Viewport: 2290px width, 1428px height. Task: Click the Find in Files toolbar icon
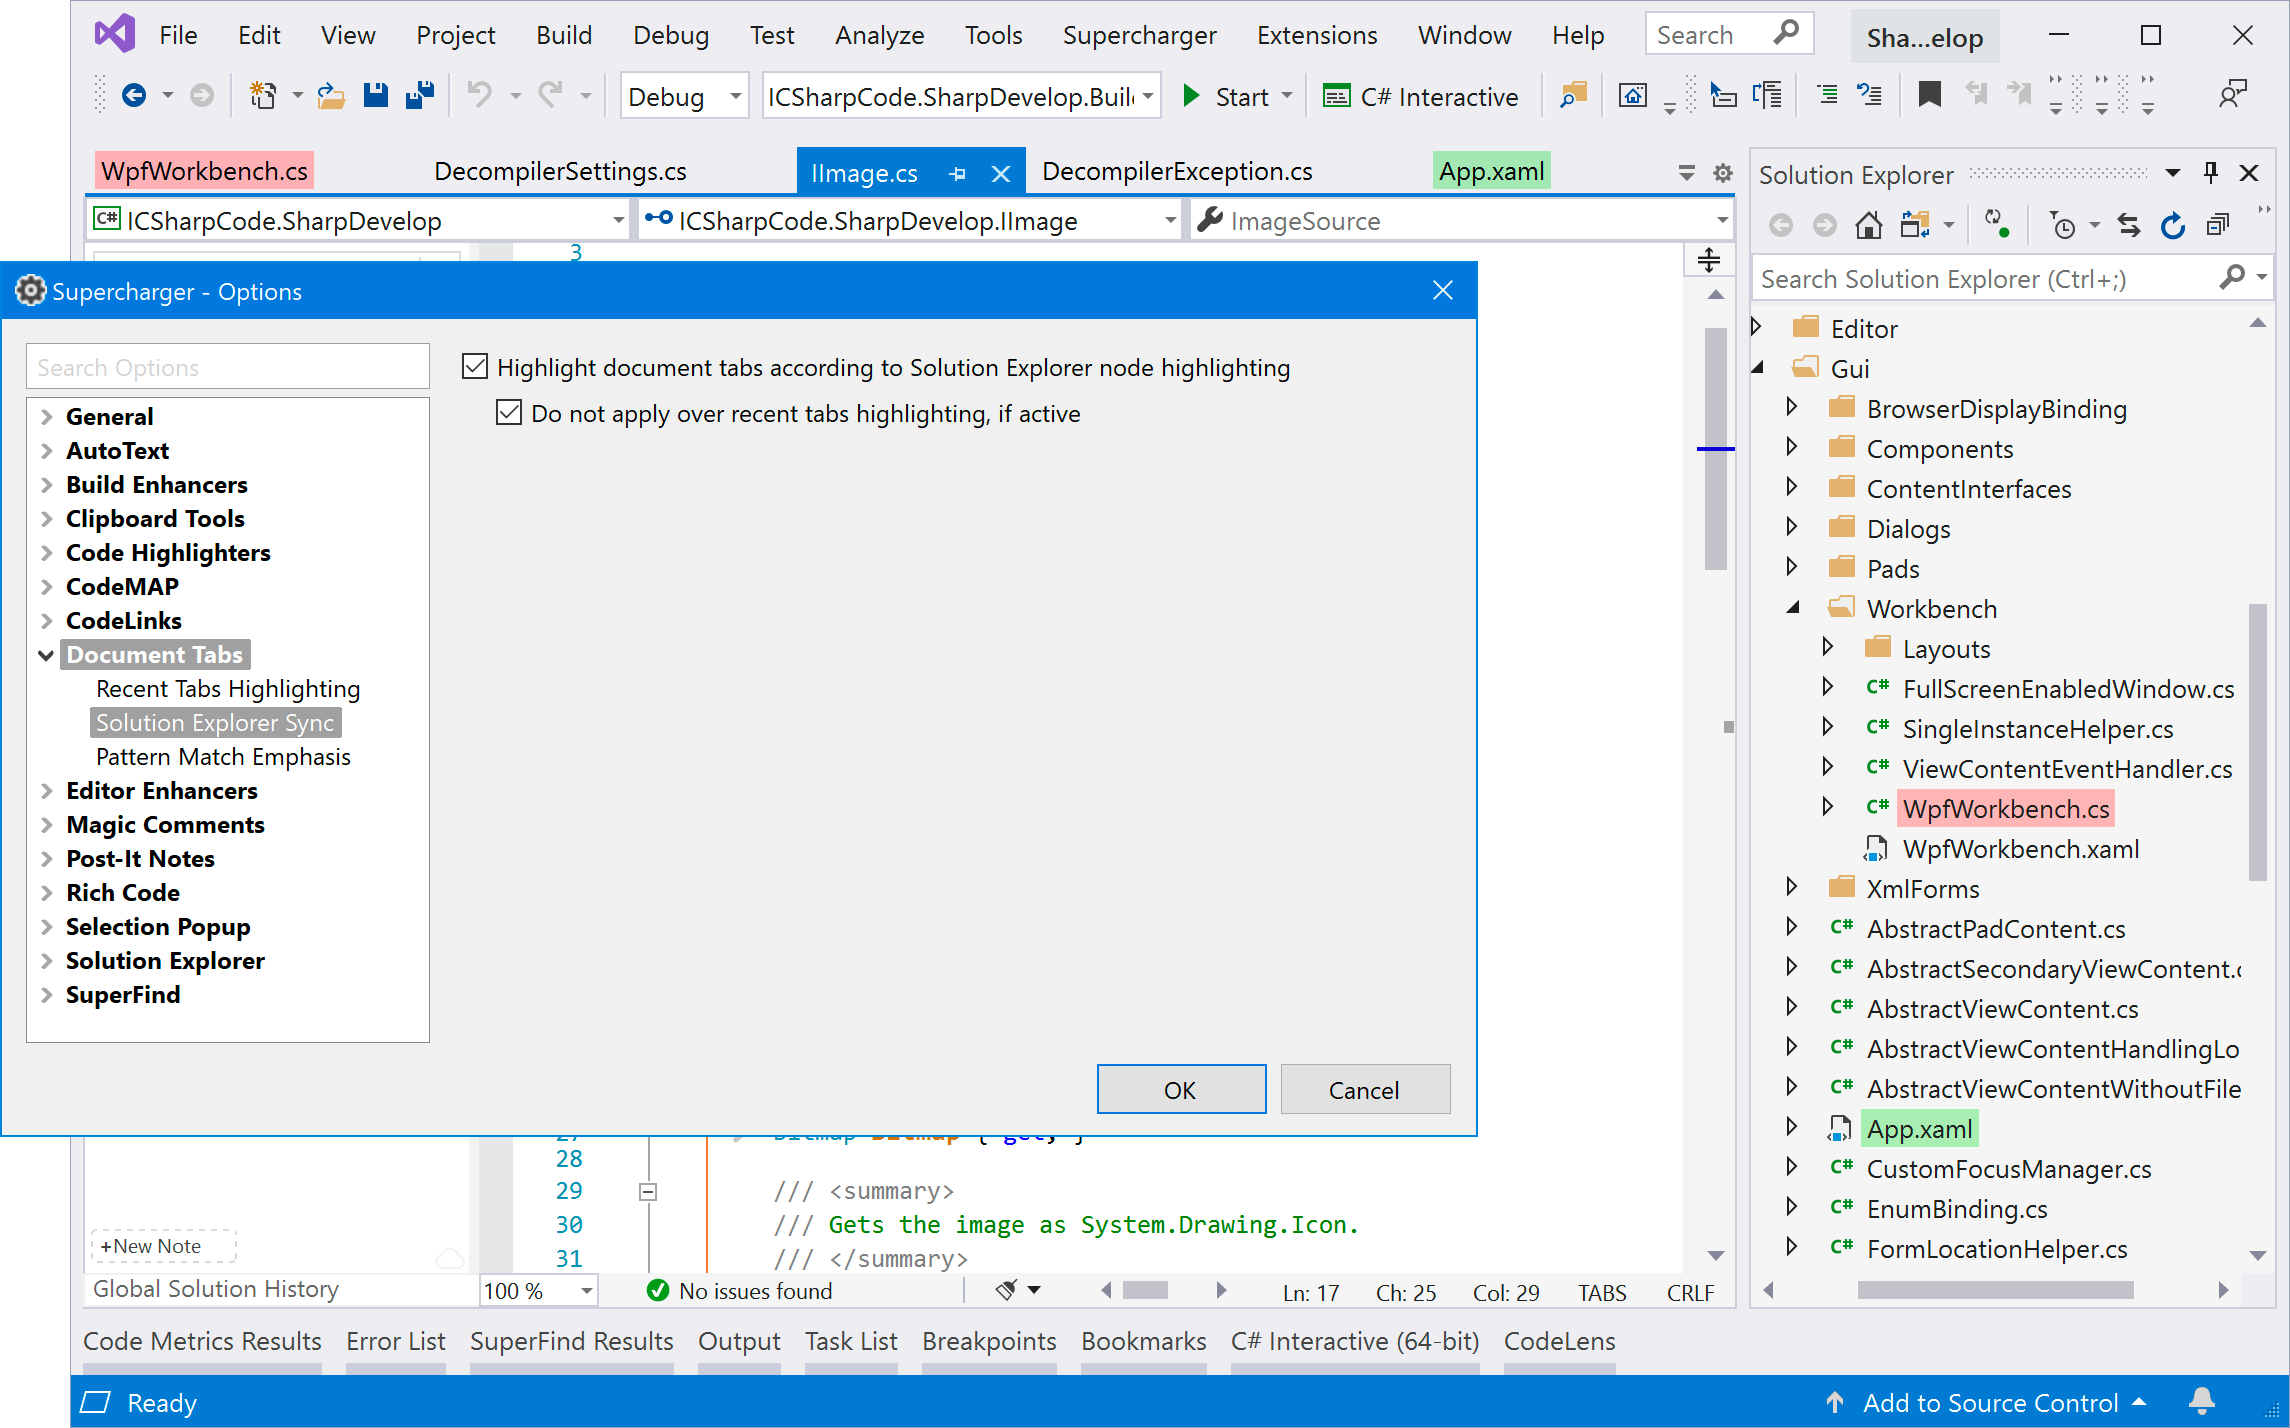pyautogui.click(x=1574, y=96)
